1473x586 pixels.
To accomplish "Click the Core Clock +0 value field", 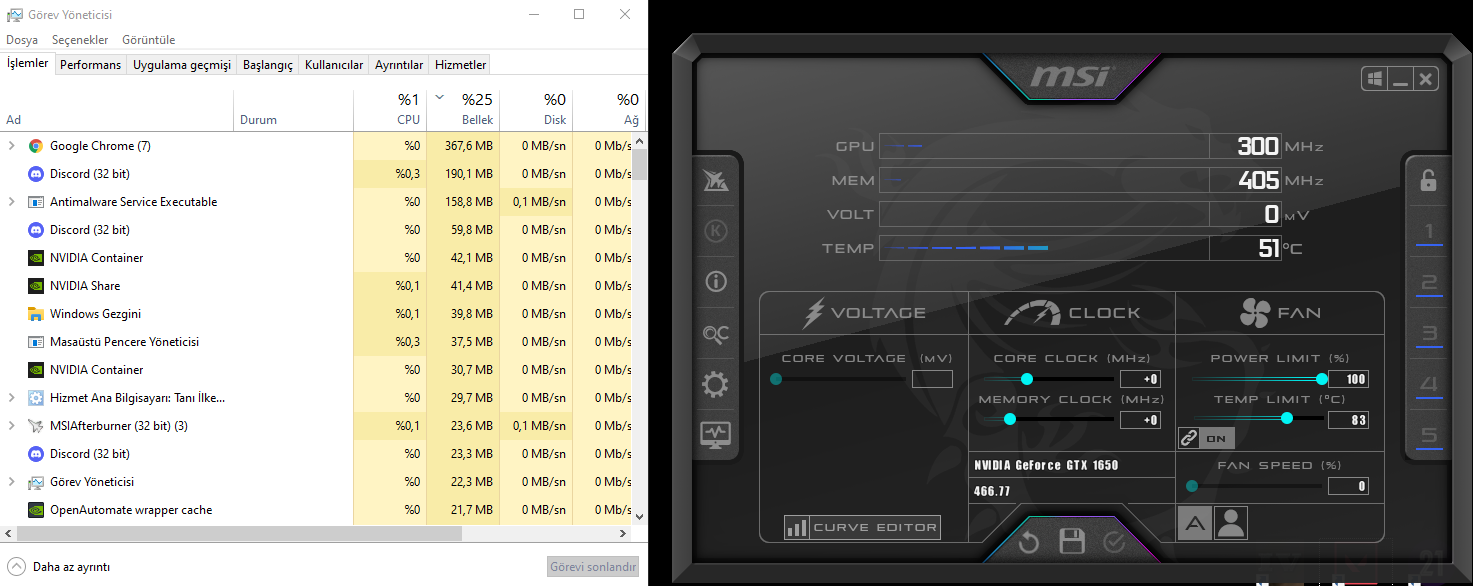I will coord(1140,379).
